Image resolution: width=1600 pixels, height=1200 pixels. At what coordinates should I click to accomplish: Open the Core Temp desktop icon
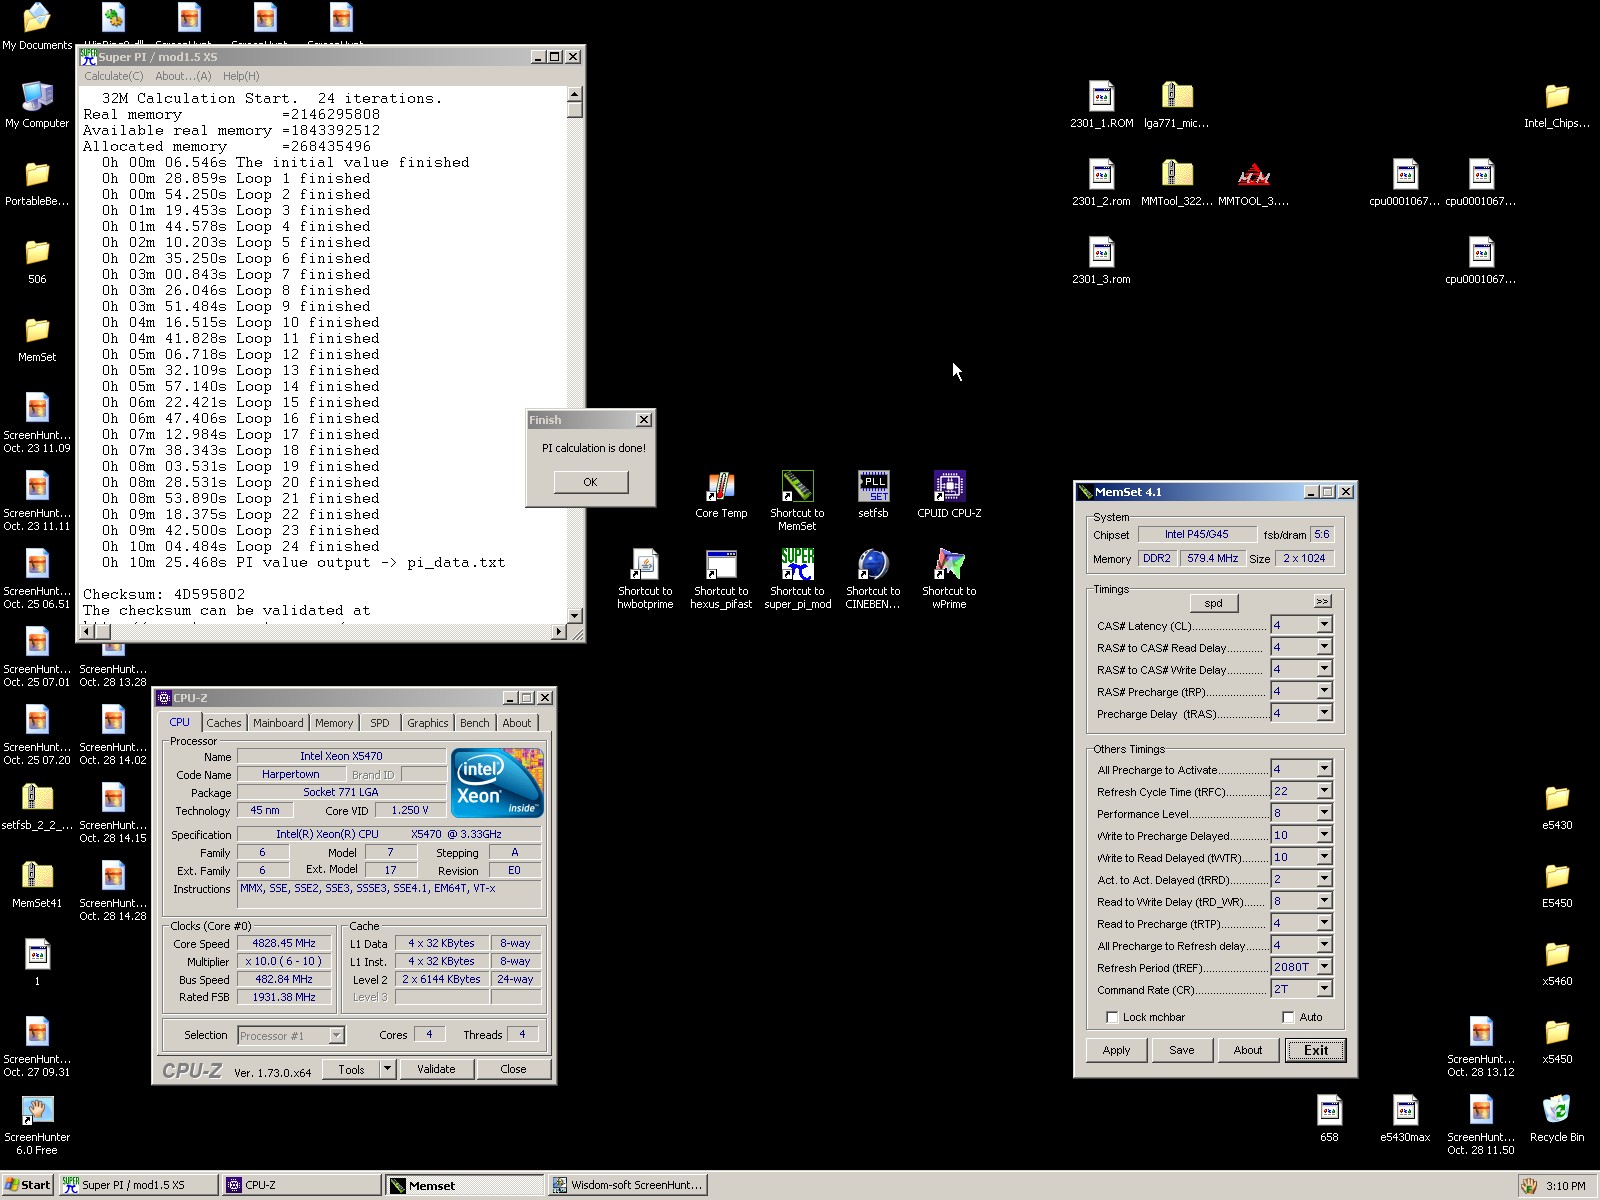(721, 495)
